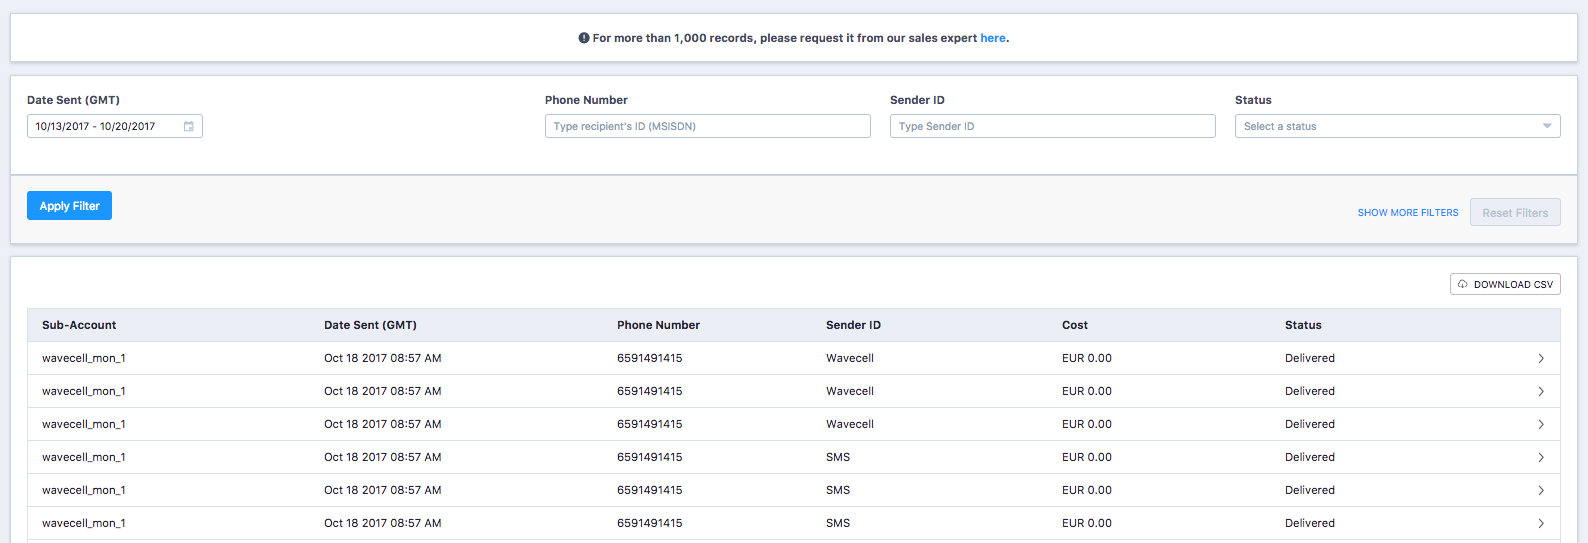The image size is (1588, 543).
Task: Click the calendar icon in date field
Action: coord(188,126)
